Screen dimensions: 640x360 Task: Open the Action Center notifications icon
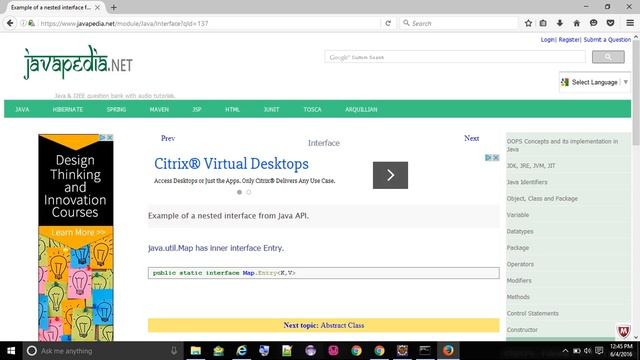[x=599, y=351]
